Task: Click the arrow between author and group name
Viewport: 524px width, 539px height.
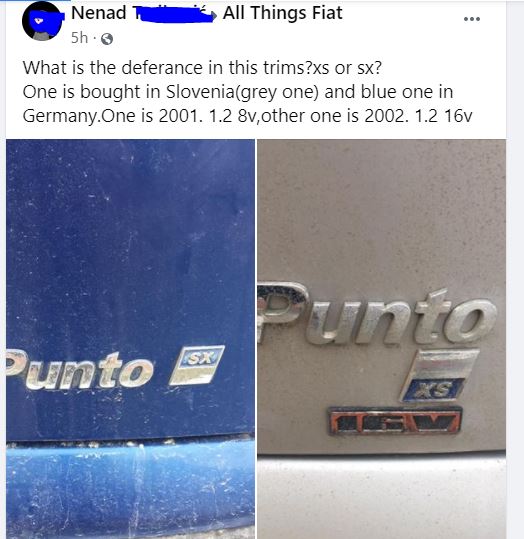Action: pyautogui.click(x=214, y=14)
